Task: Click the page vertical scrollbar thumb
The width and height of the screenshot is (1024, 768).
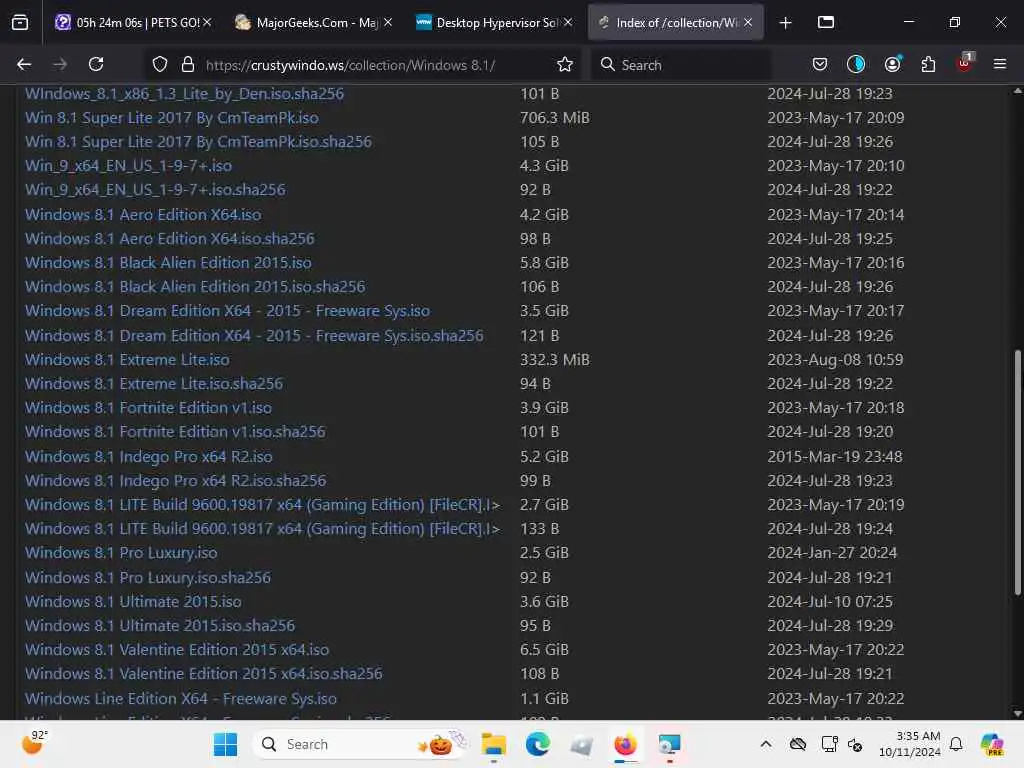Action: 1017,473
